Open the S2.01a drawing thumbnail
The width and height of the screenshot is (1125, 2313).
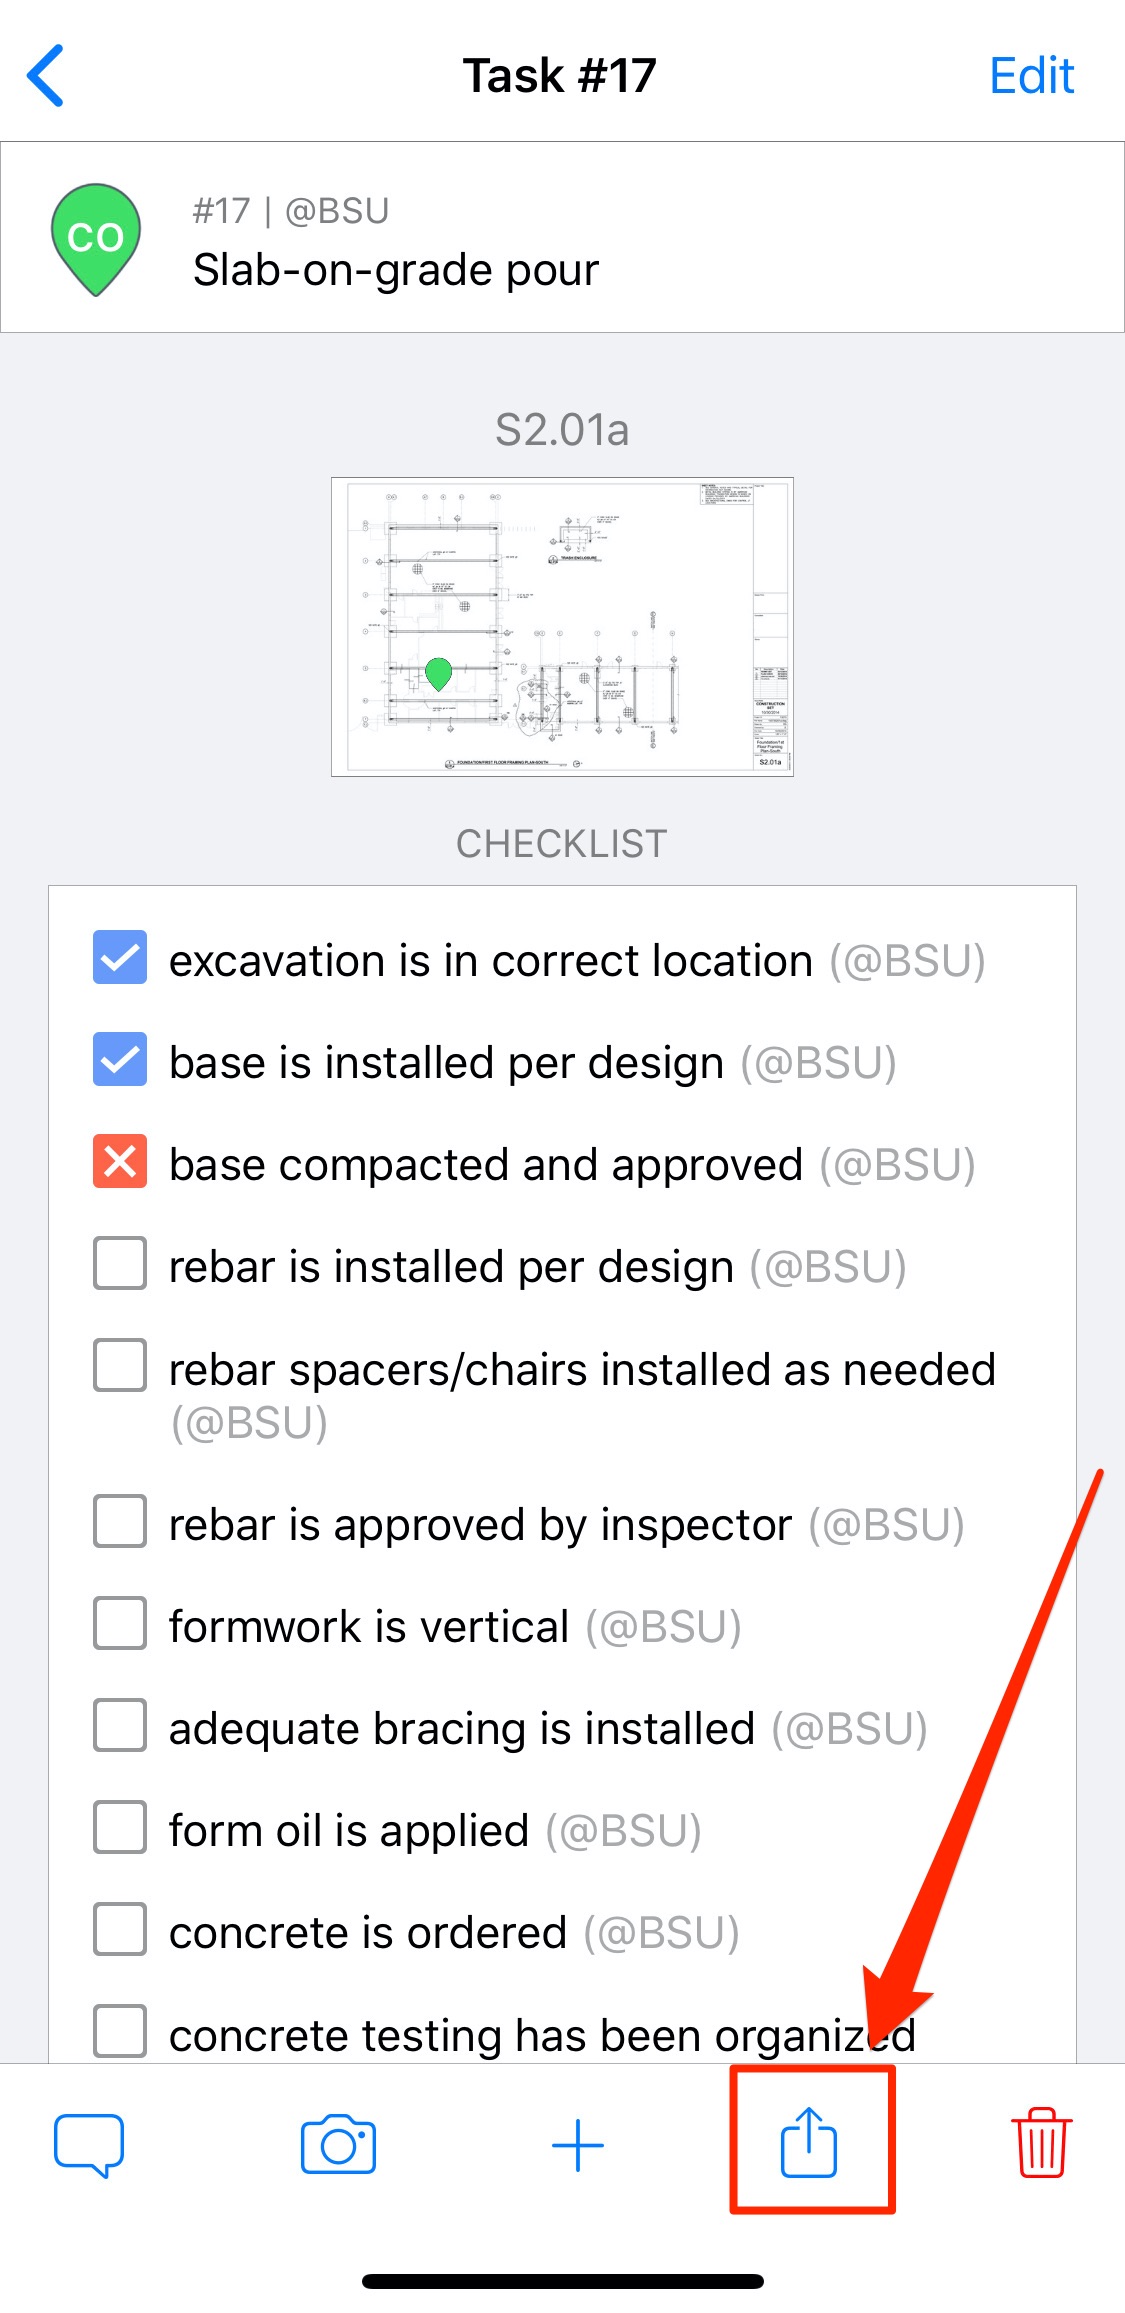tap(562, 627)
